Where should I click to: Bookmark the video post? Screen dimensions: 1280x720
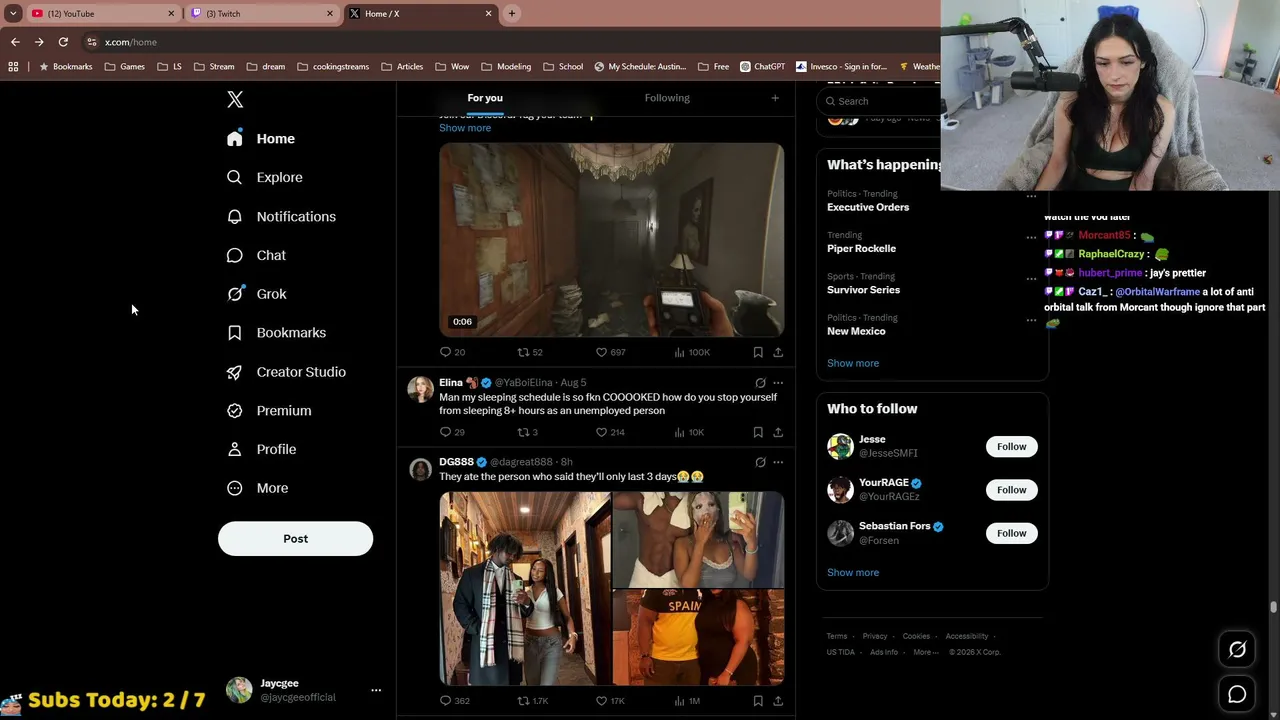pyautogui.click(x=758, y=352)
